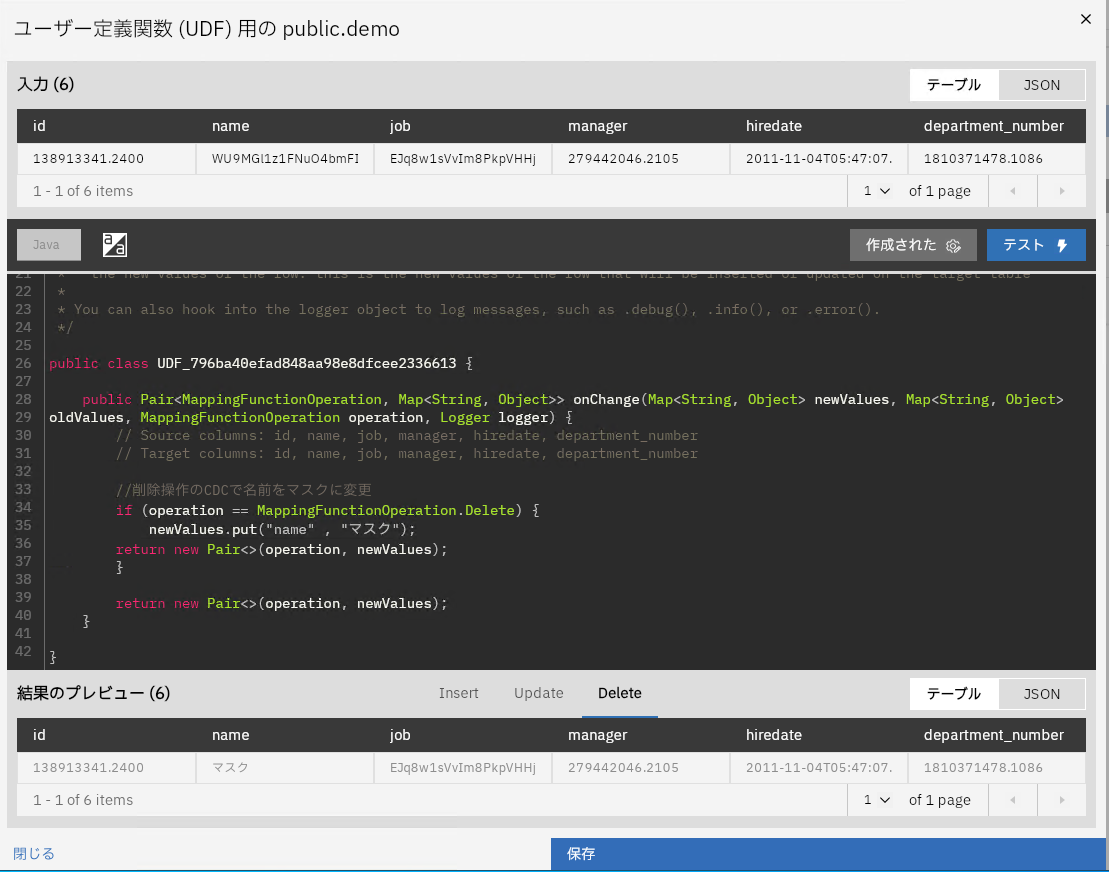Click the font case toggle icon beside Java
Viewport: 1109px width, 872px height.
[115, 245]
